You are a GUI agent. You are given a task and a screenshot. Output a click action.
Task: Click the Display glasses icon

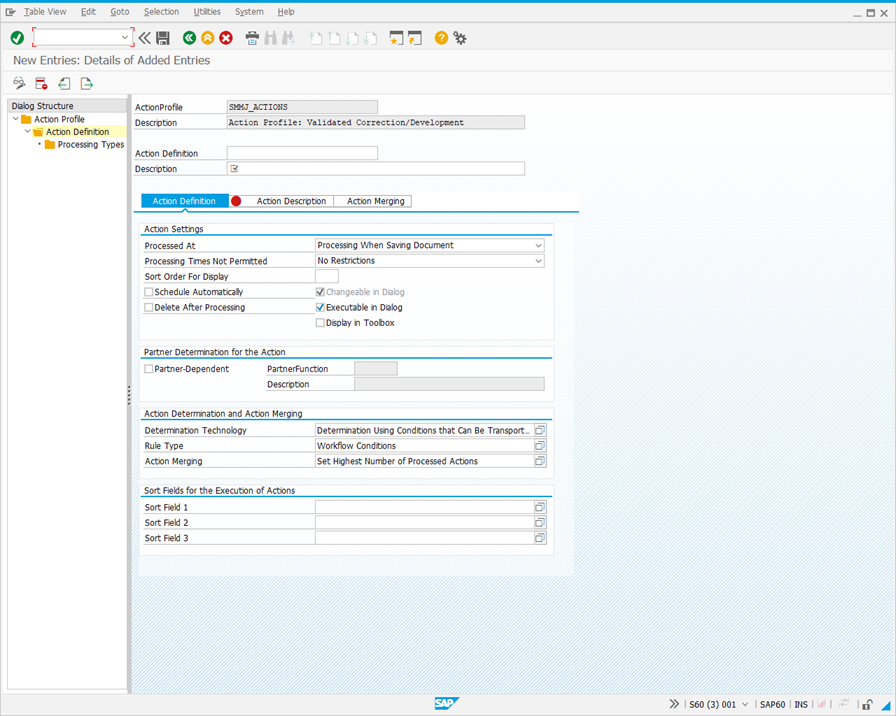[20, 83]
